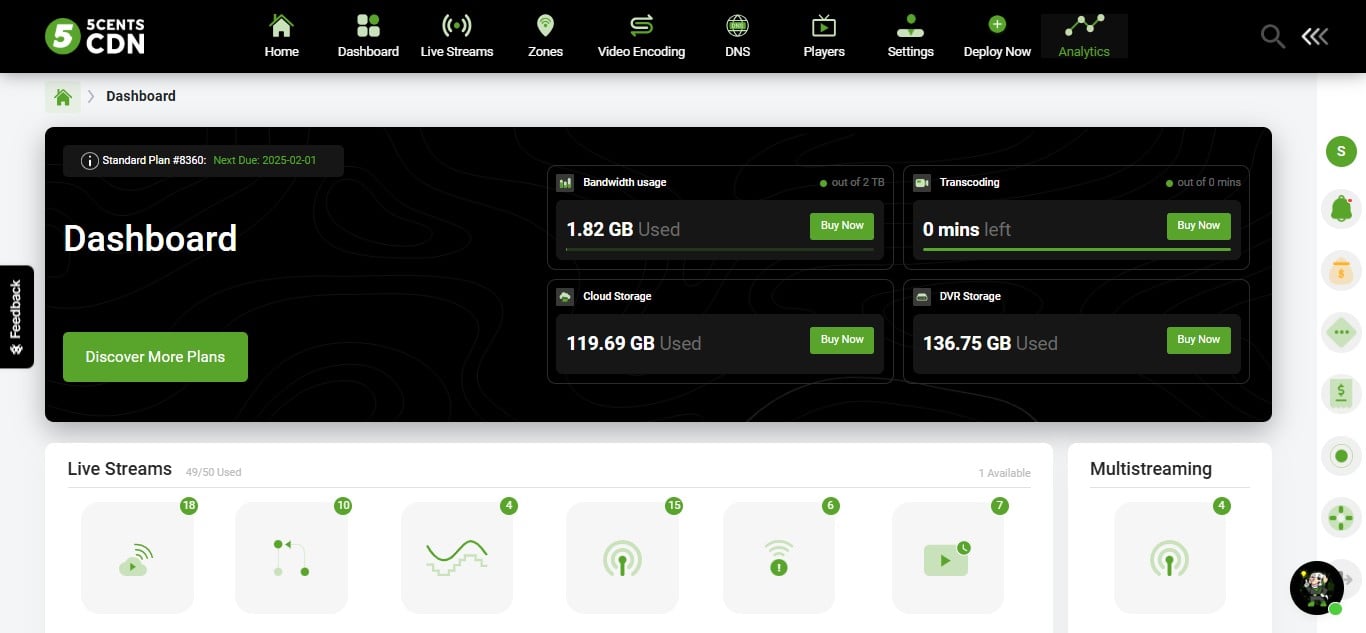Screen dimensions: 1366x633
Task: Click Buy Now for Bandwidth usage
Action: [x=842, y=226]
